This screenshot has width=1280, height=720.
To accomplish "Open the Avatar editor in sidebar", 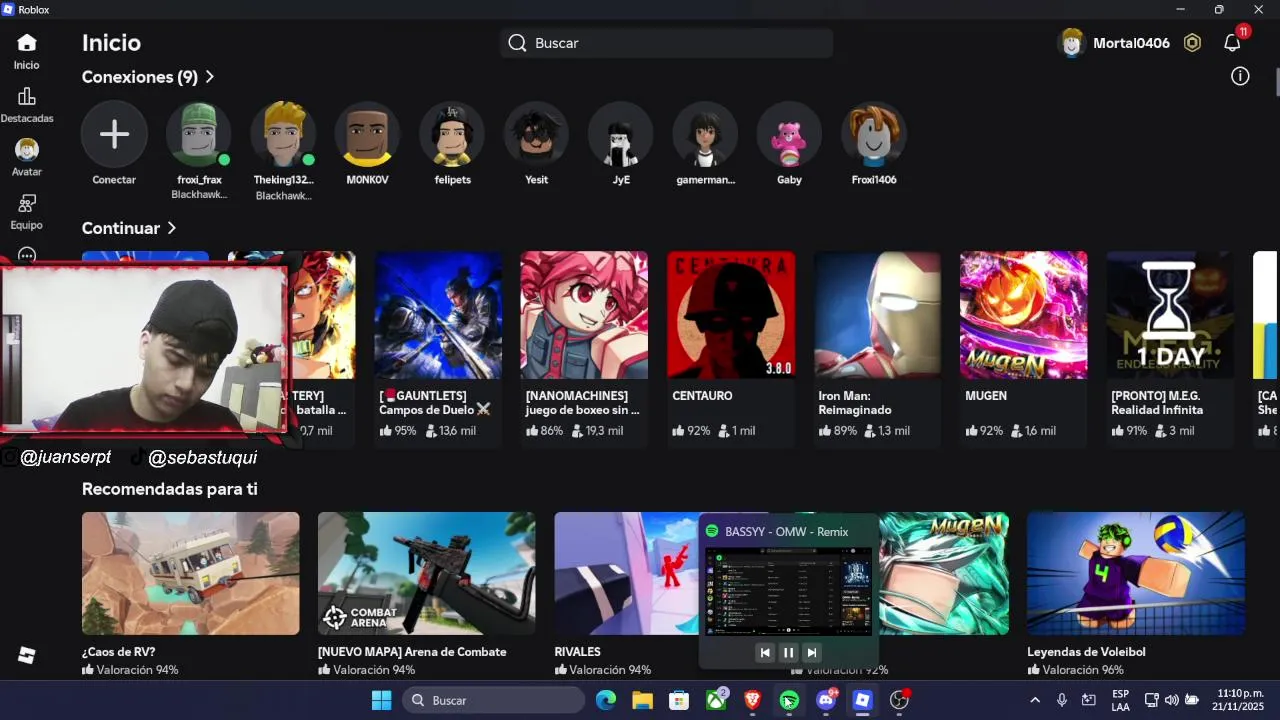I will [x=27, y=150].
